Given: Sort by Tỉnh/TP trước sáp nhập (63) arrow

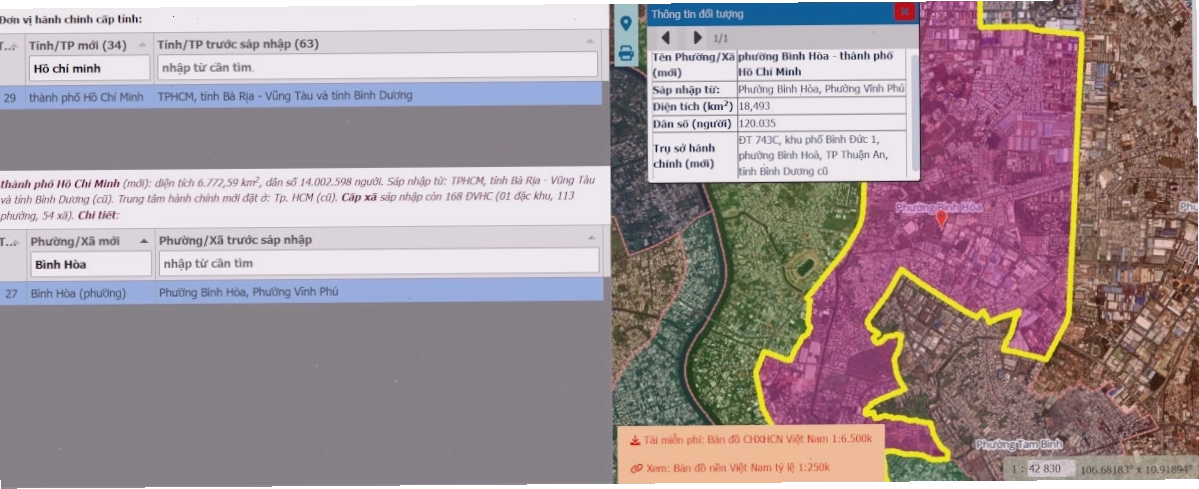Looking at the screenshot, I should [x=590, y=41].
